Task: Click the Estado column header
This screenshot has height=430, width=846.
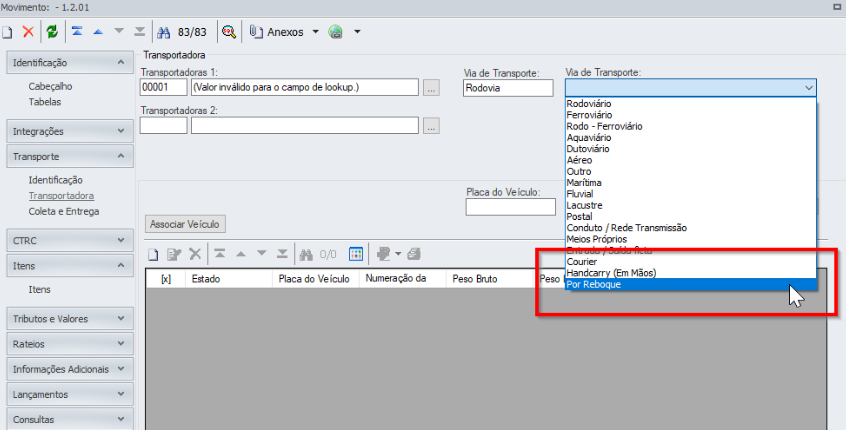Action: click(x=229, y=279)
